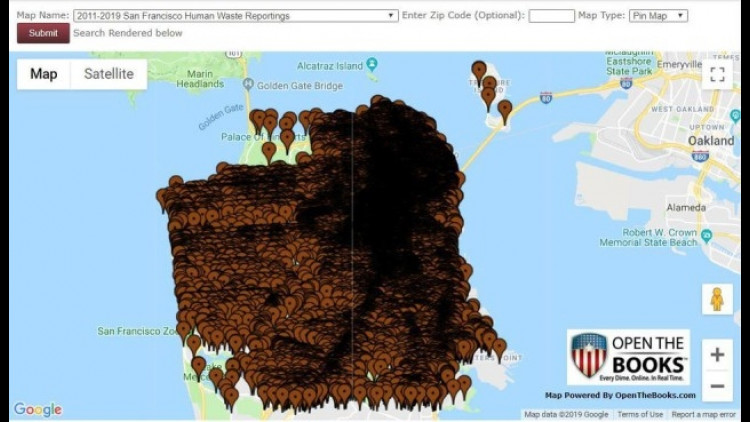The width and height of the screenshot is (750, 422).
Task: Toggle fullscreen map view
Action: (717, 74)
